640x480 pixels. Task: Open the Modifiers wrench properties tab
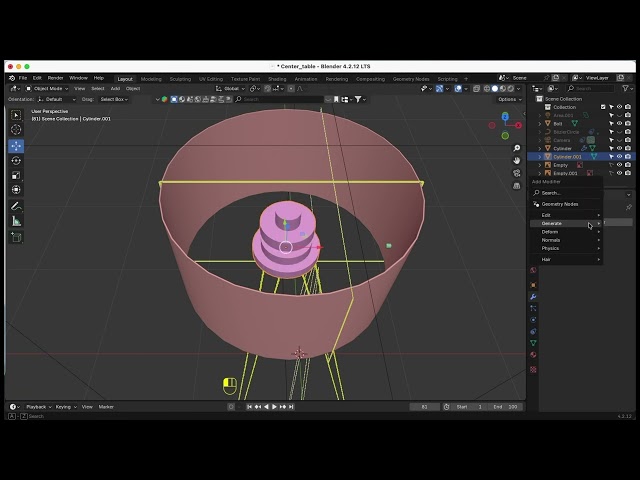click(x=533, y=297)
